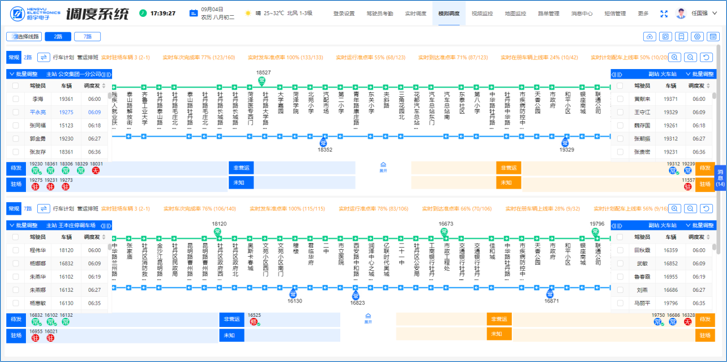Tick checkbox for vehicle 16102 row
The width and height of the screenshot is (728, 363).
coord(15,277)
